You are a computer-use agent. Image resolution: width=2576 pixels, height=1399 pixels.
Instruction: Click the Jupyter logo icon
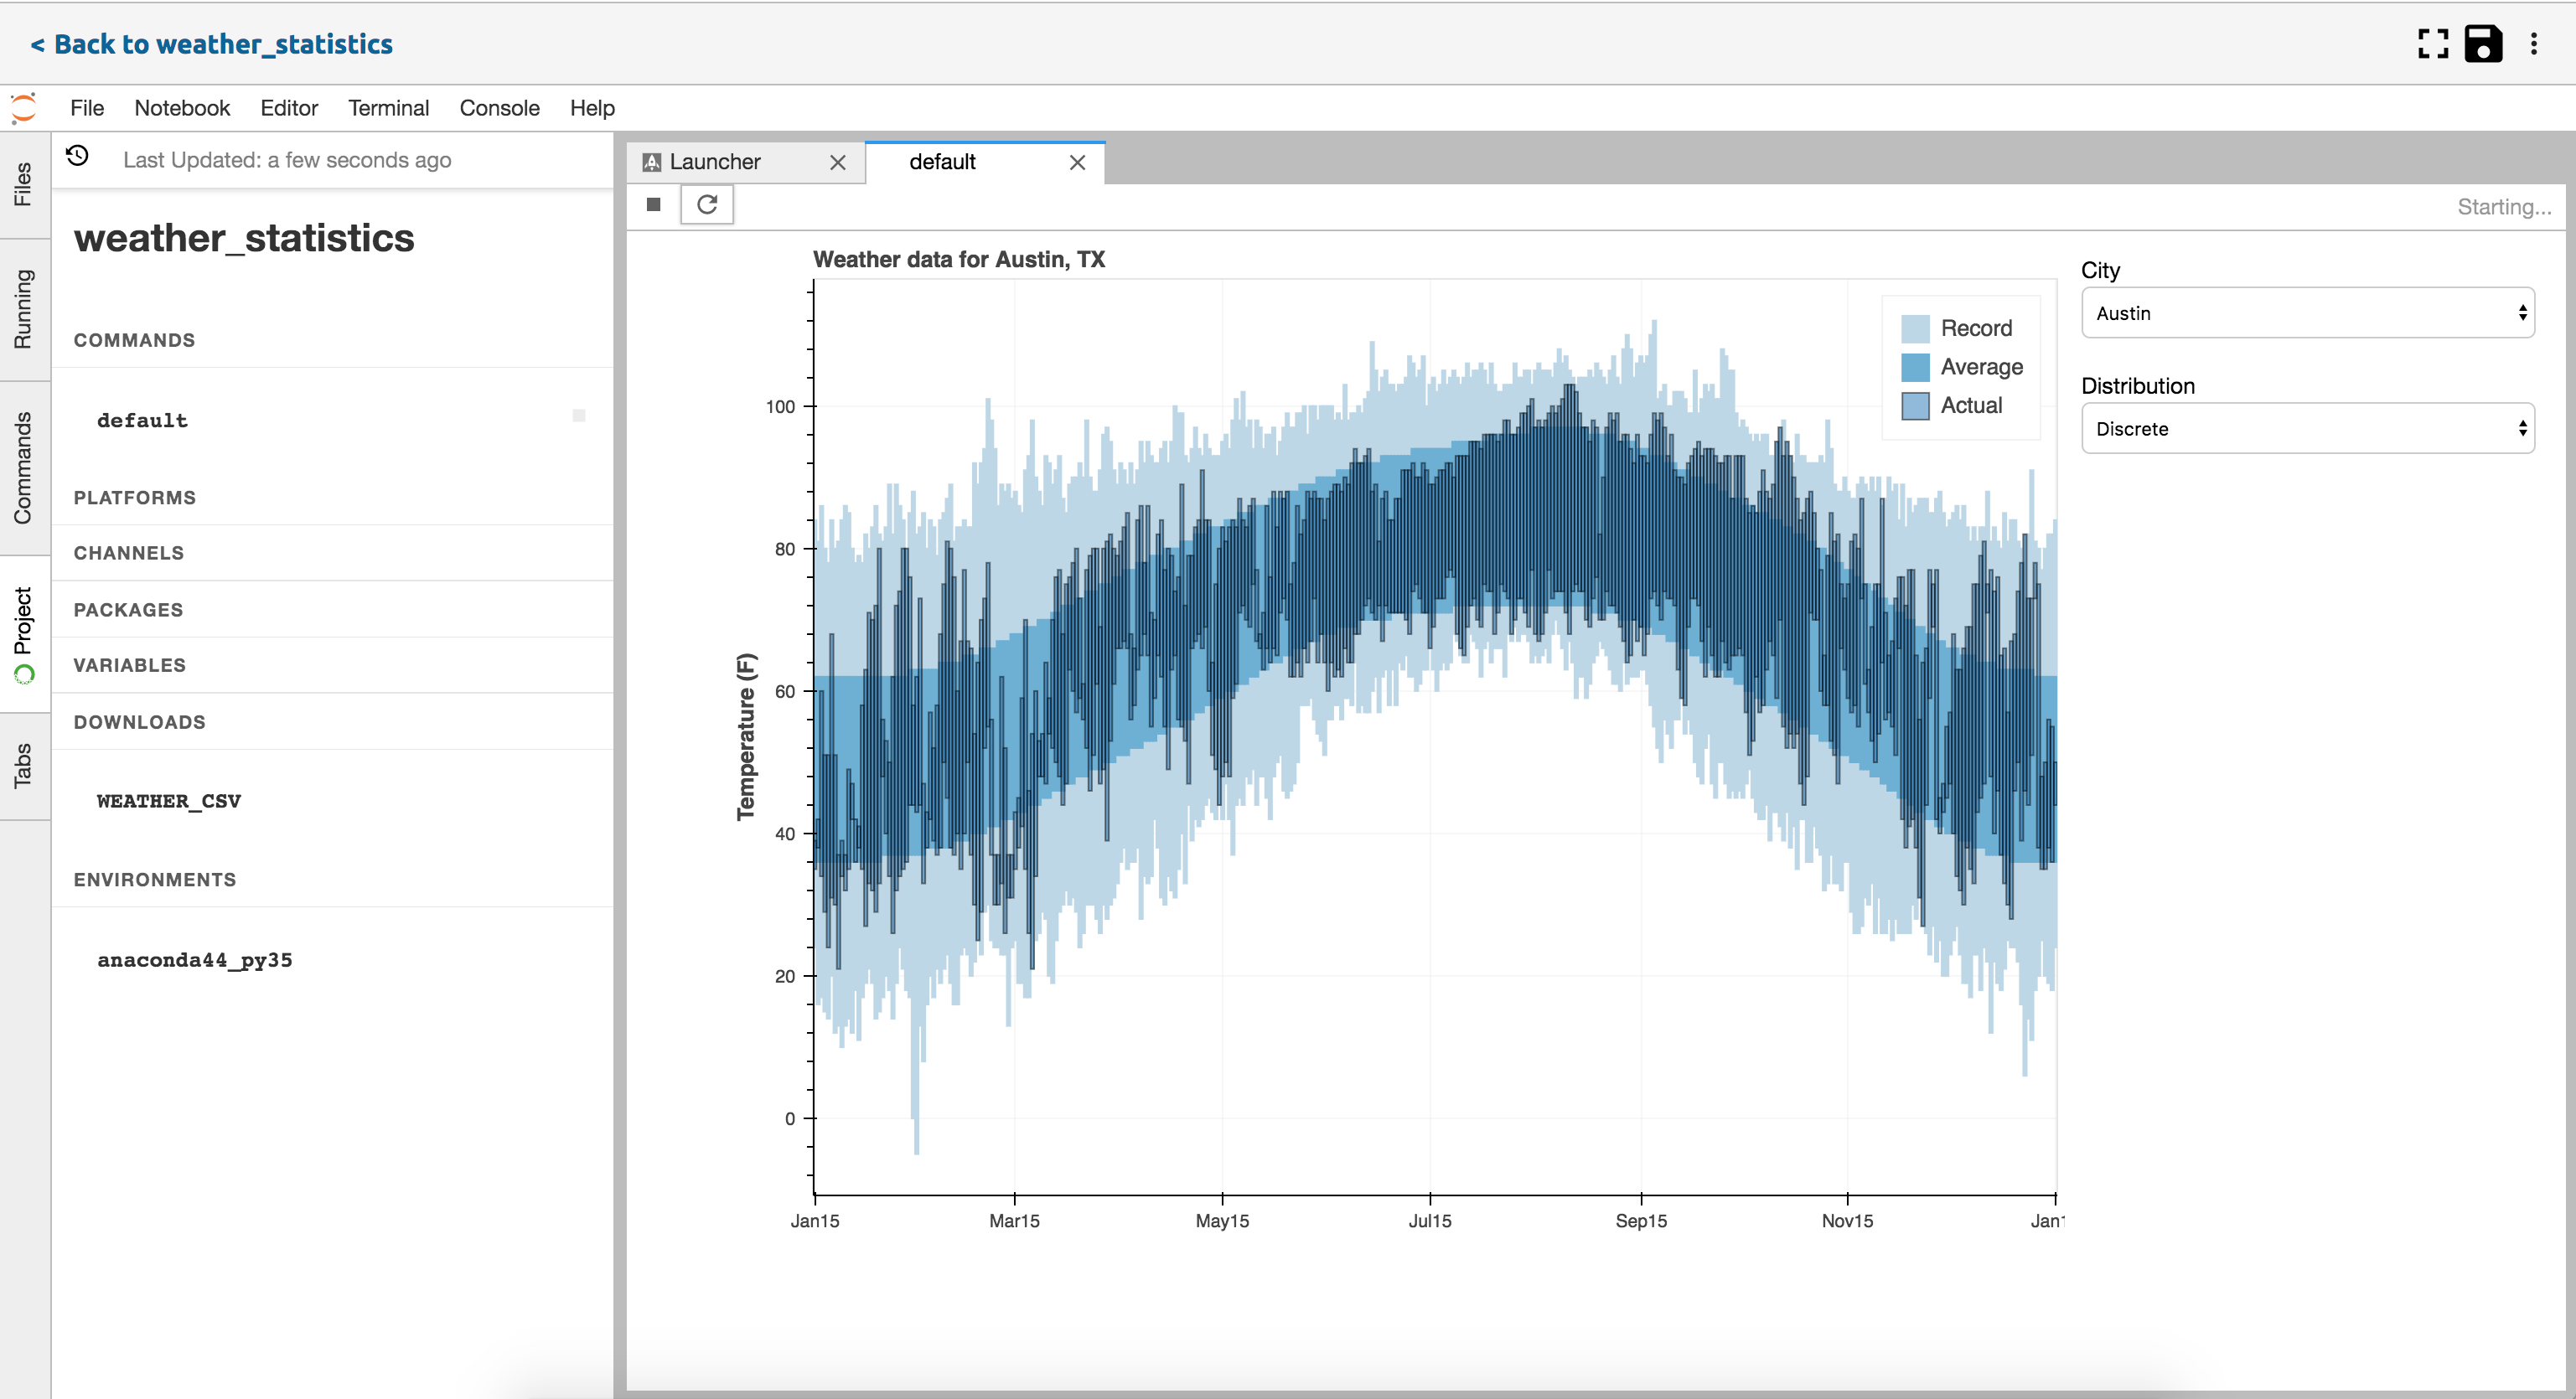(x=24, y=108)
